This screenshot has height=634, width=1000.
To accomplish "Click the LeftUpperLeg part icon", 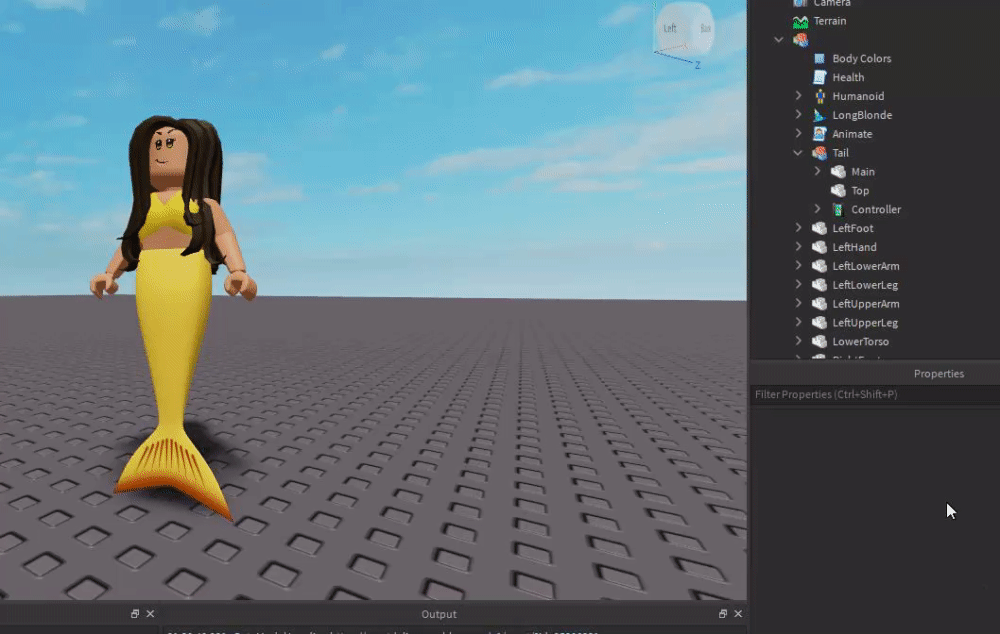I will [820, 323].
